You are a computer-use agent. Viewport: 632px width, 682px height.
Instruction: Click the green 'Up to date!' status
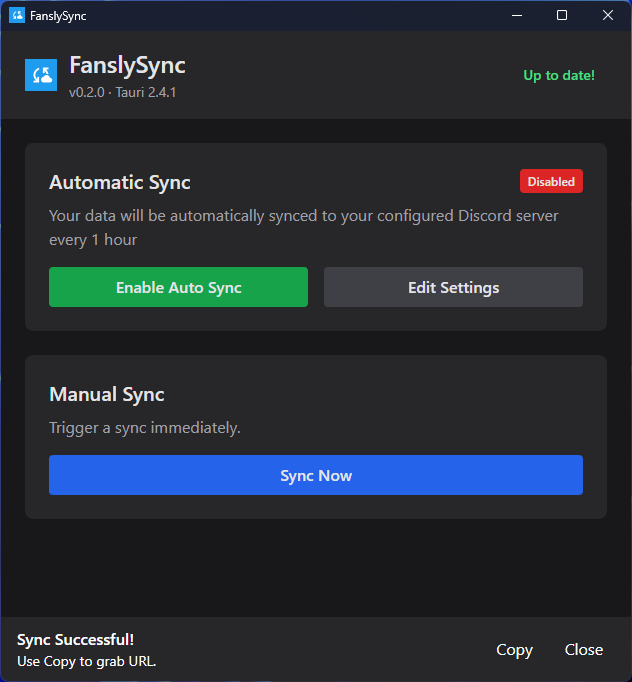(x=559, y=75)
